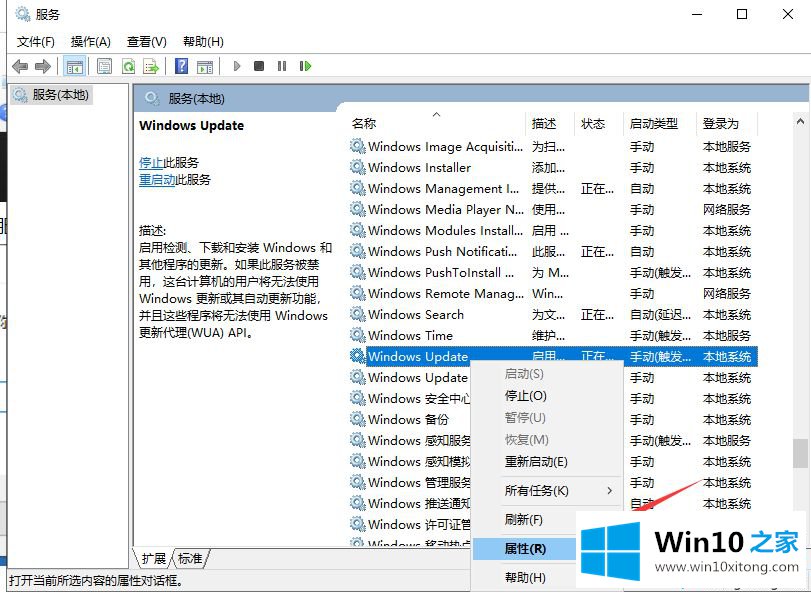The width and height of the screenshot is (811, 593).
Task: Click gear icon beside Windows Time
Action: (x=357, y=335)
